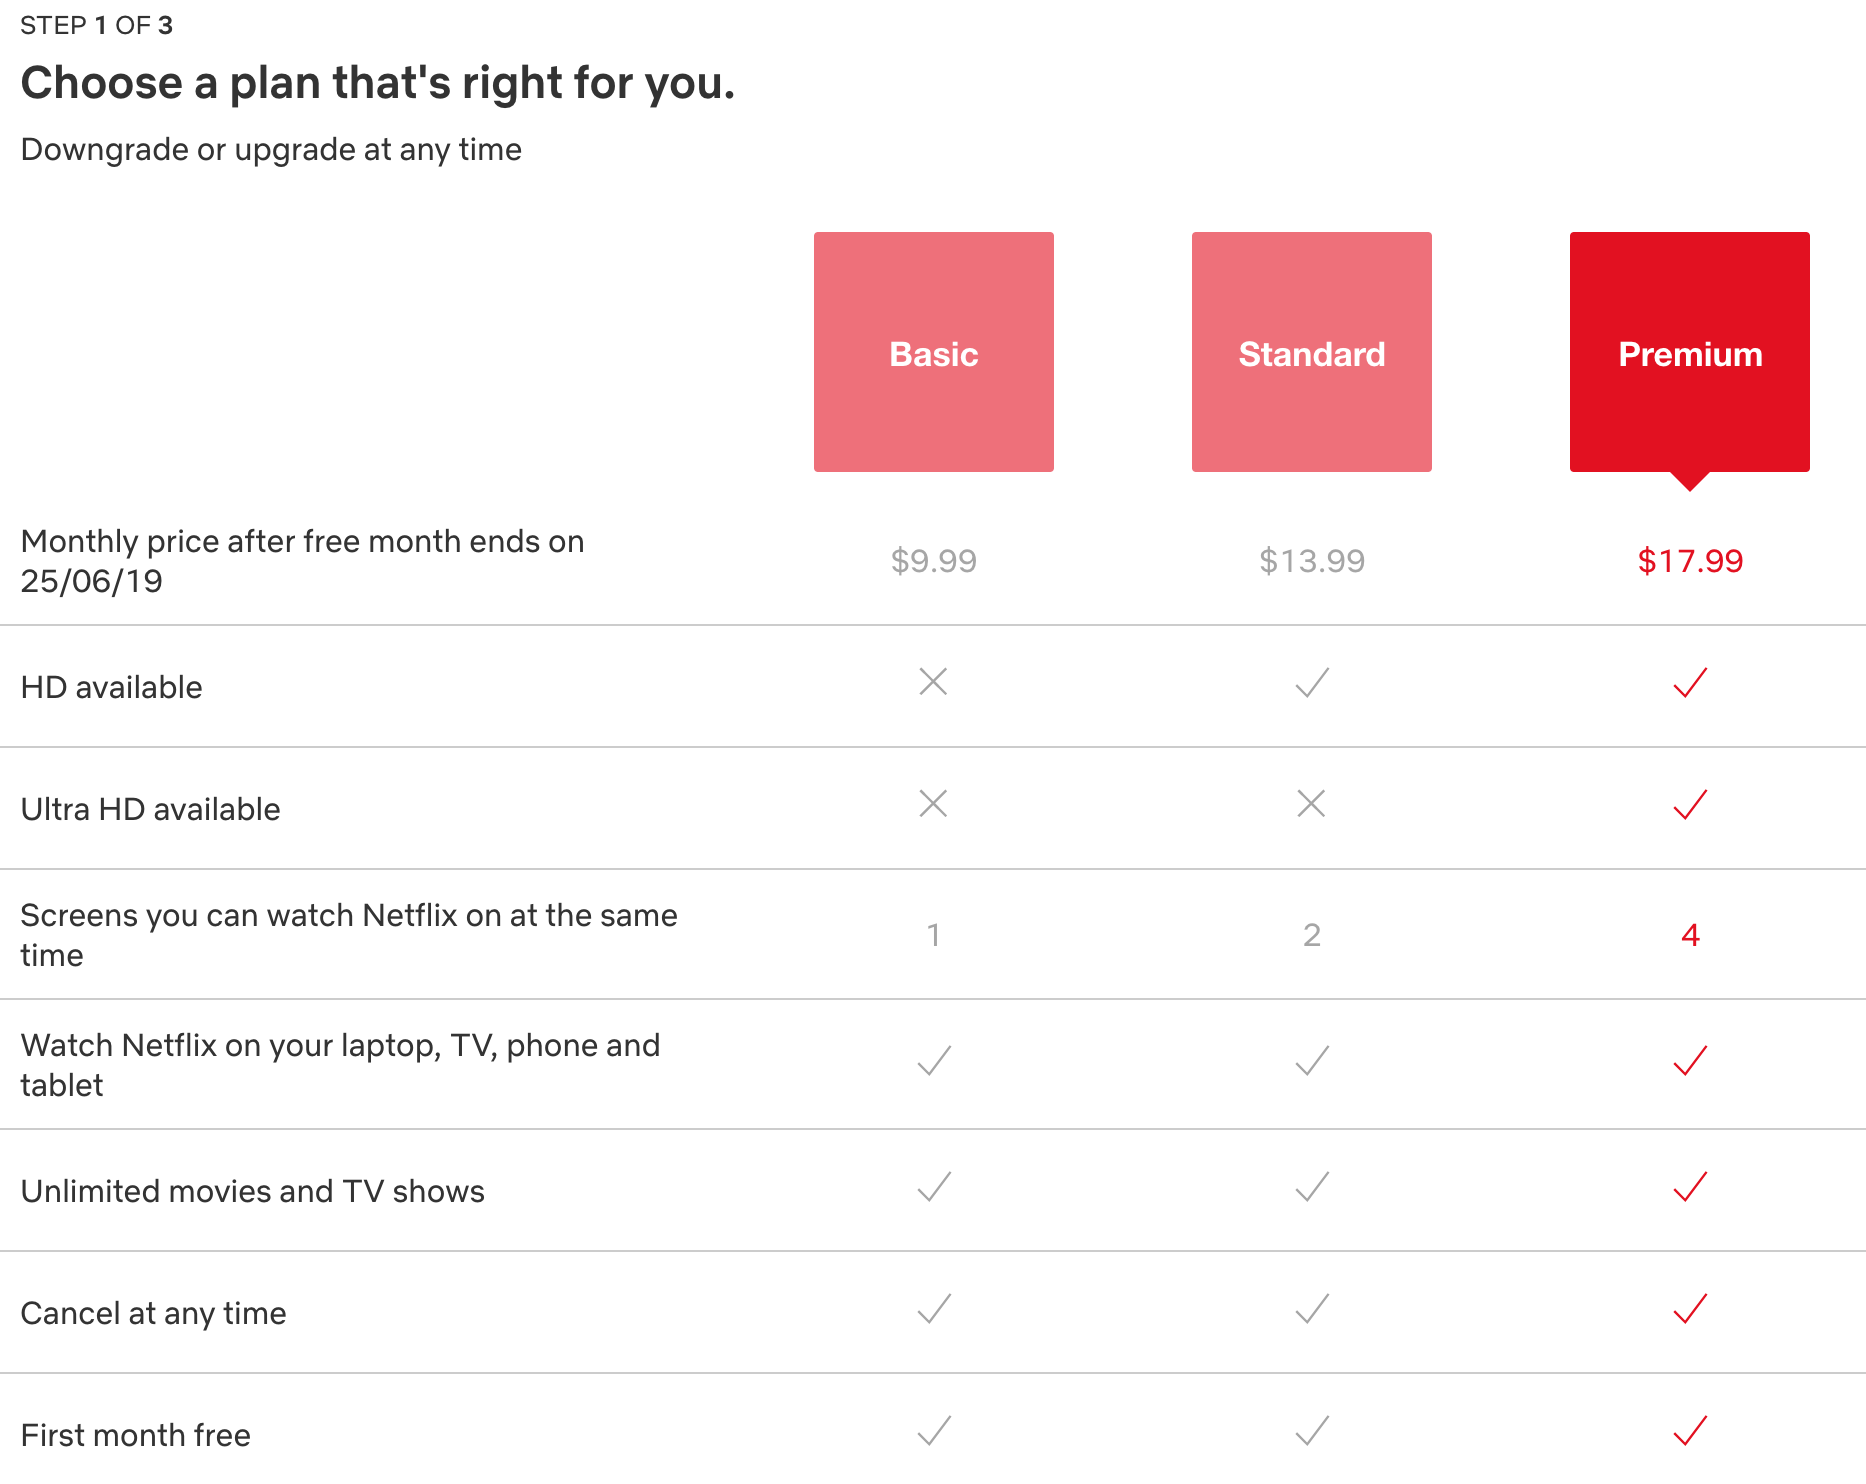Click Unlimited movies checkmark under Basic
The width and height of the screenshot is (1866, 1484).
tap(933, 1187)
